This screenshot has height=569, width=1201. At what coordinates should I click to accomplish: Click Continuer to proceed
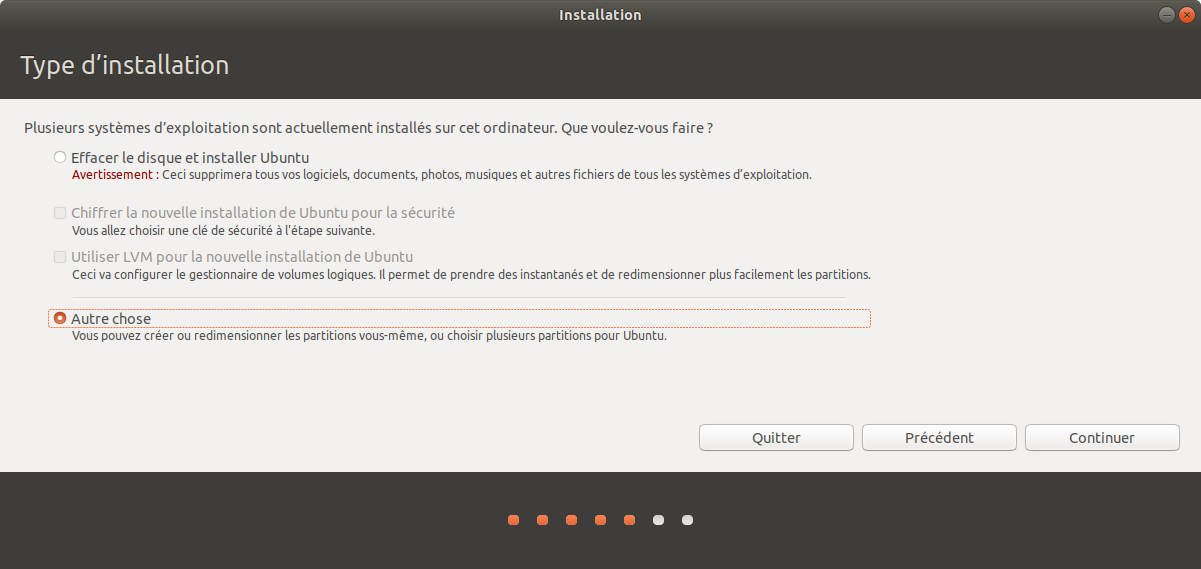pos(1102,438)
